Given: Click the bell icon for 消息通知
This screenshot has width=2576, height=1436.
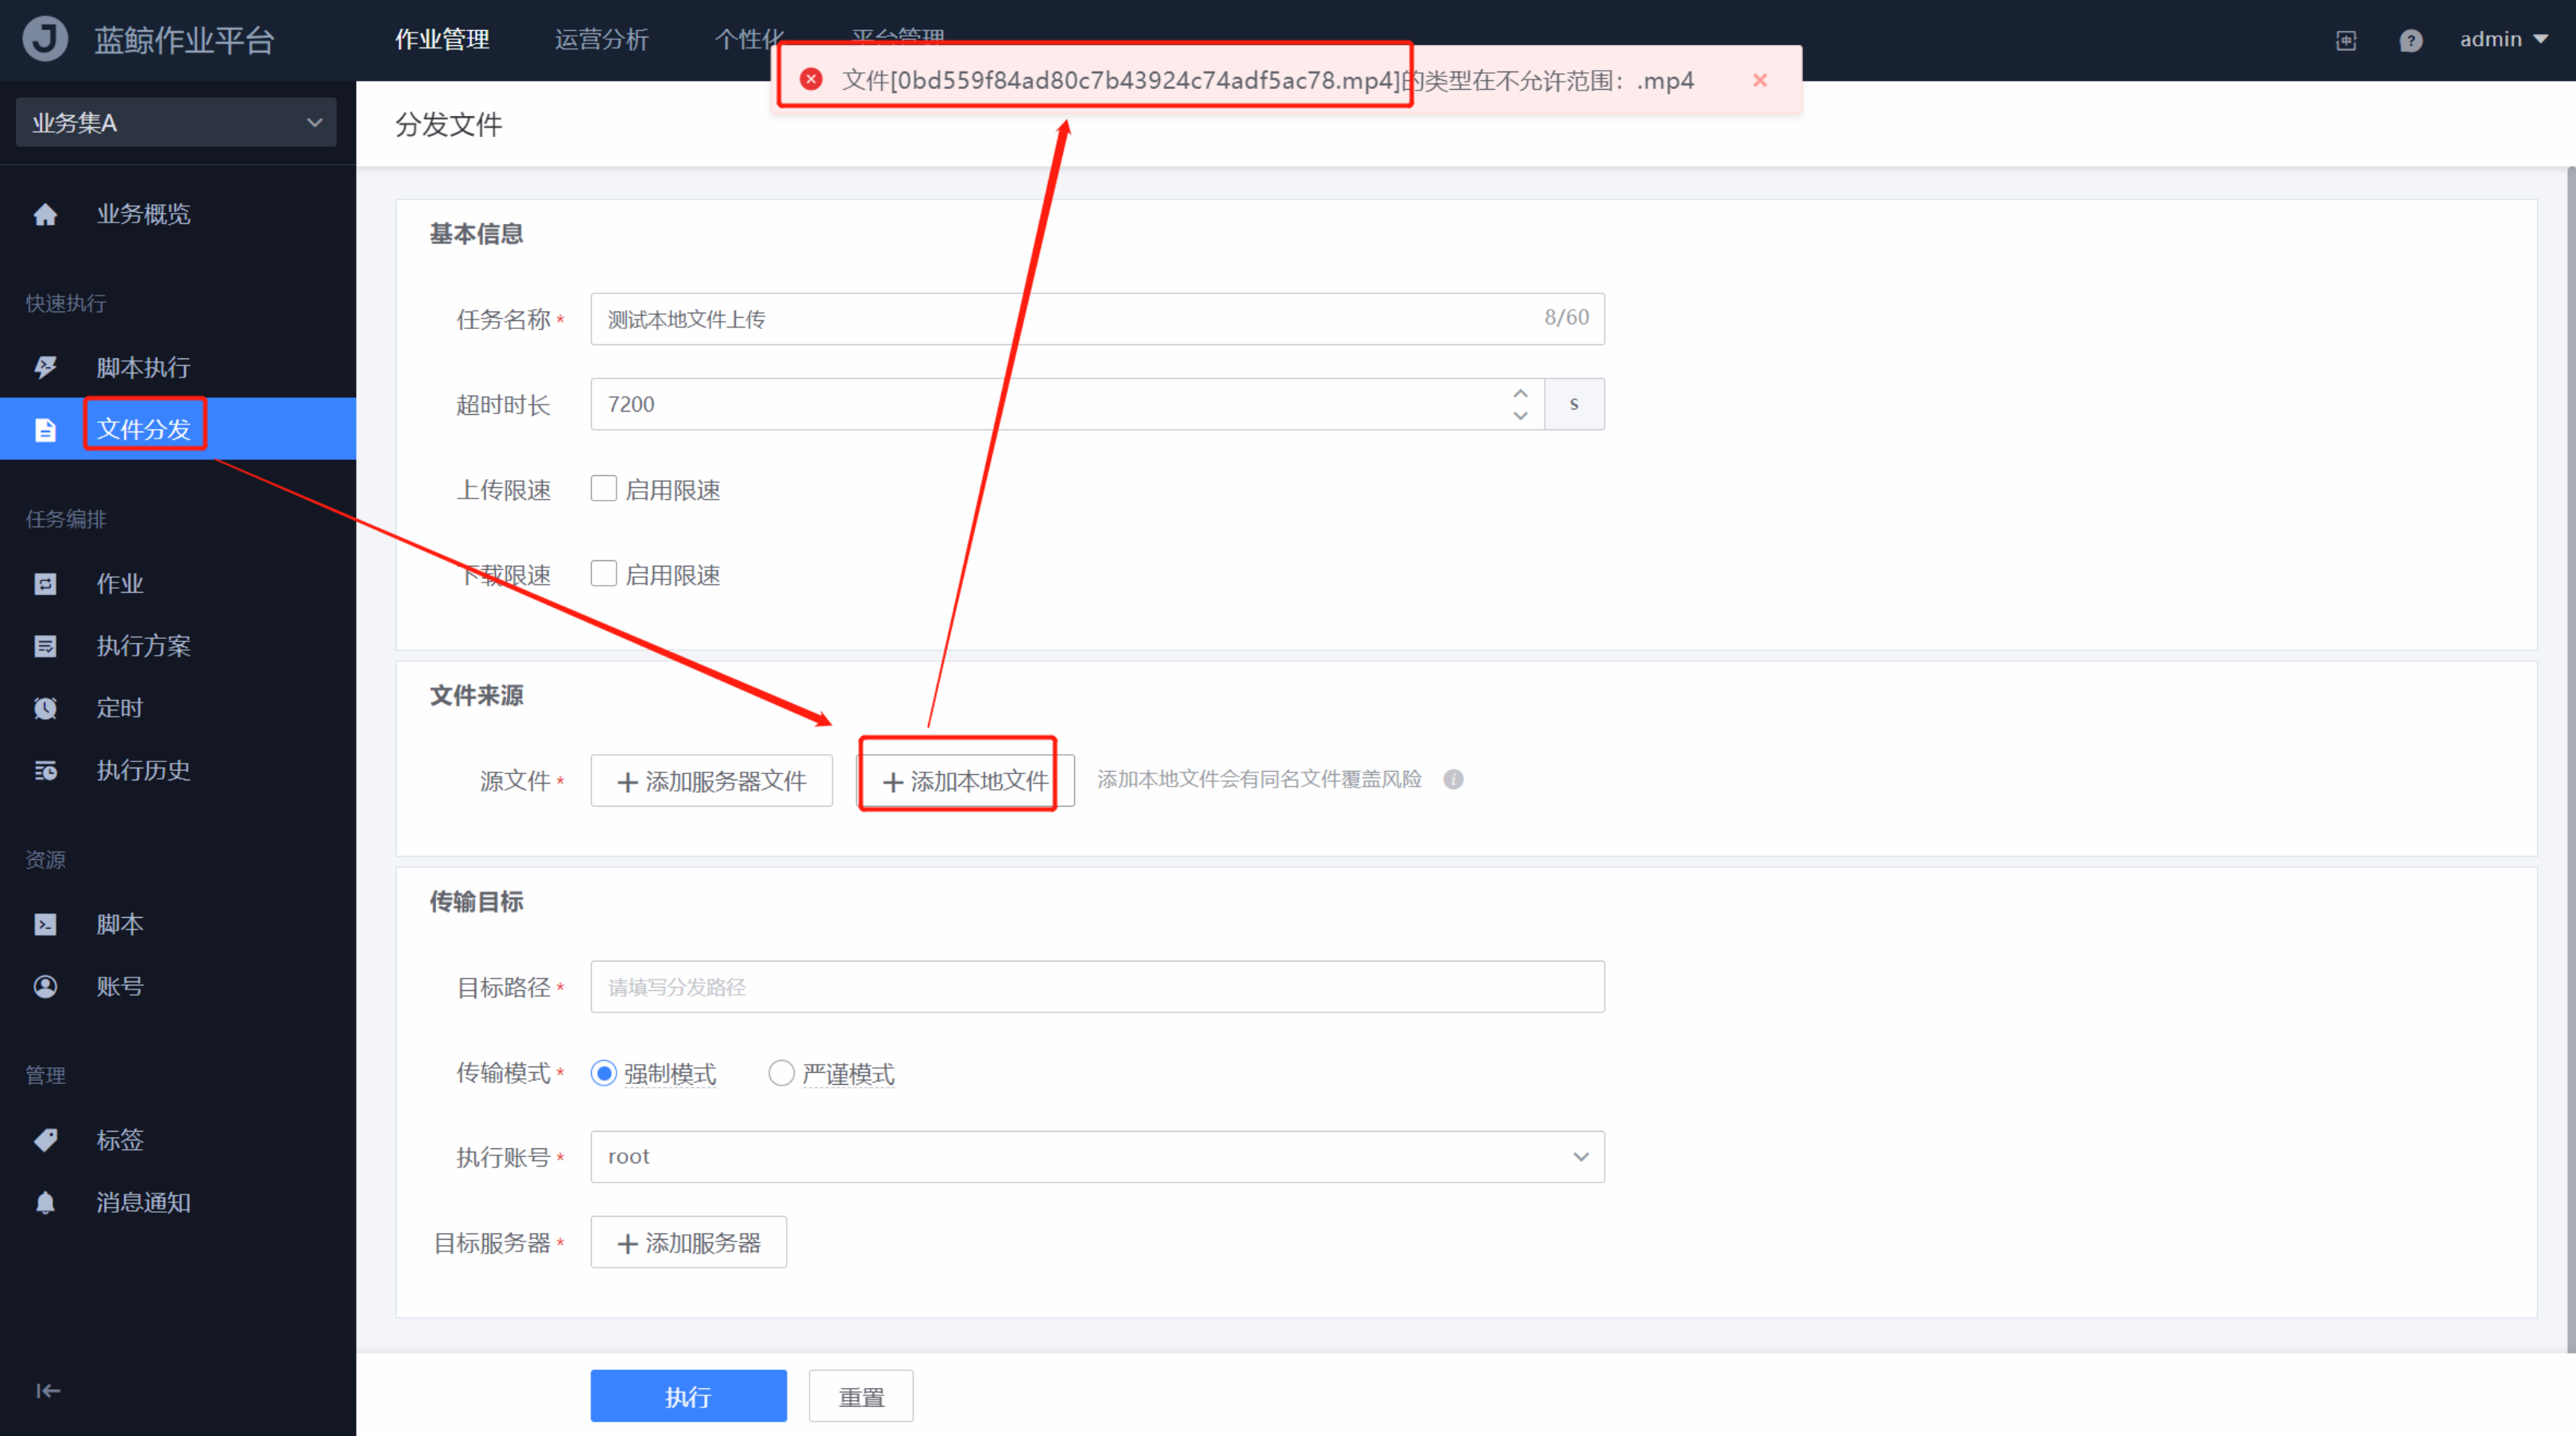Looking at the screenshot, I should pyautogui.click(x=45, y=1203).
